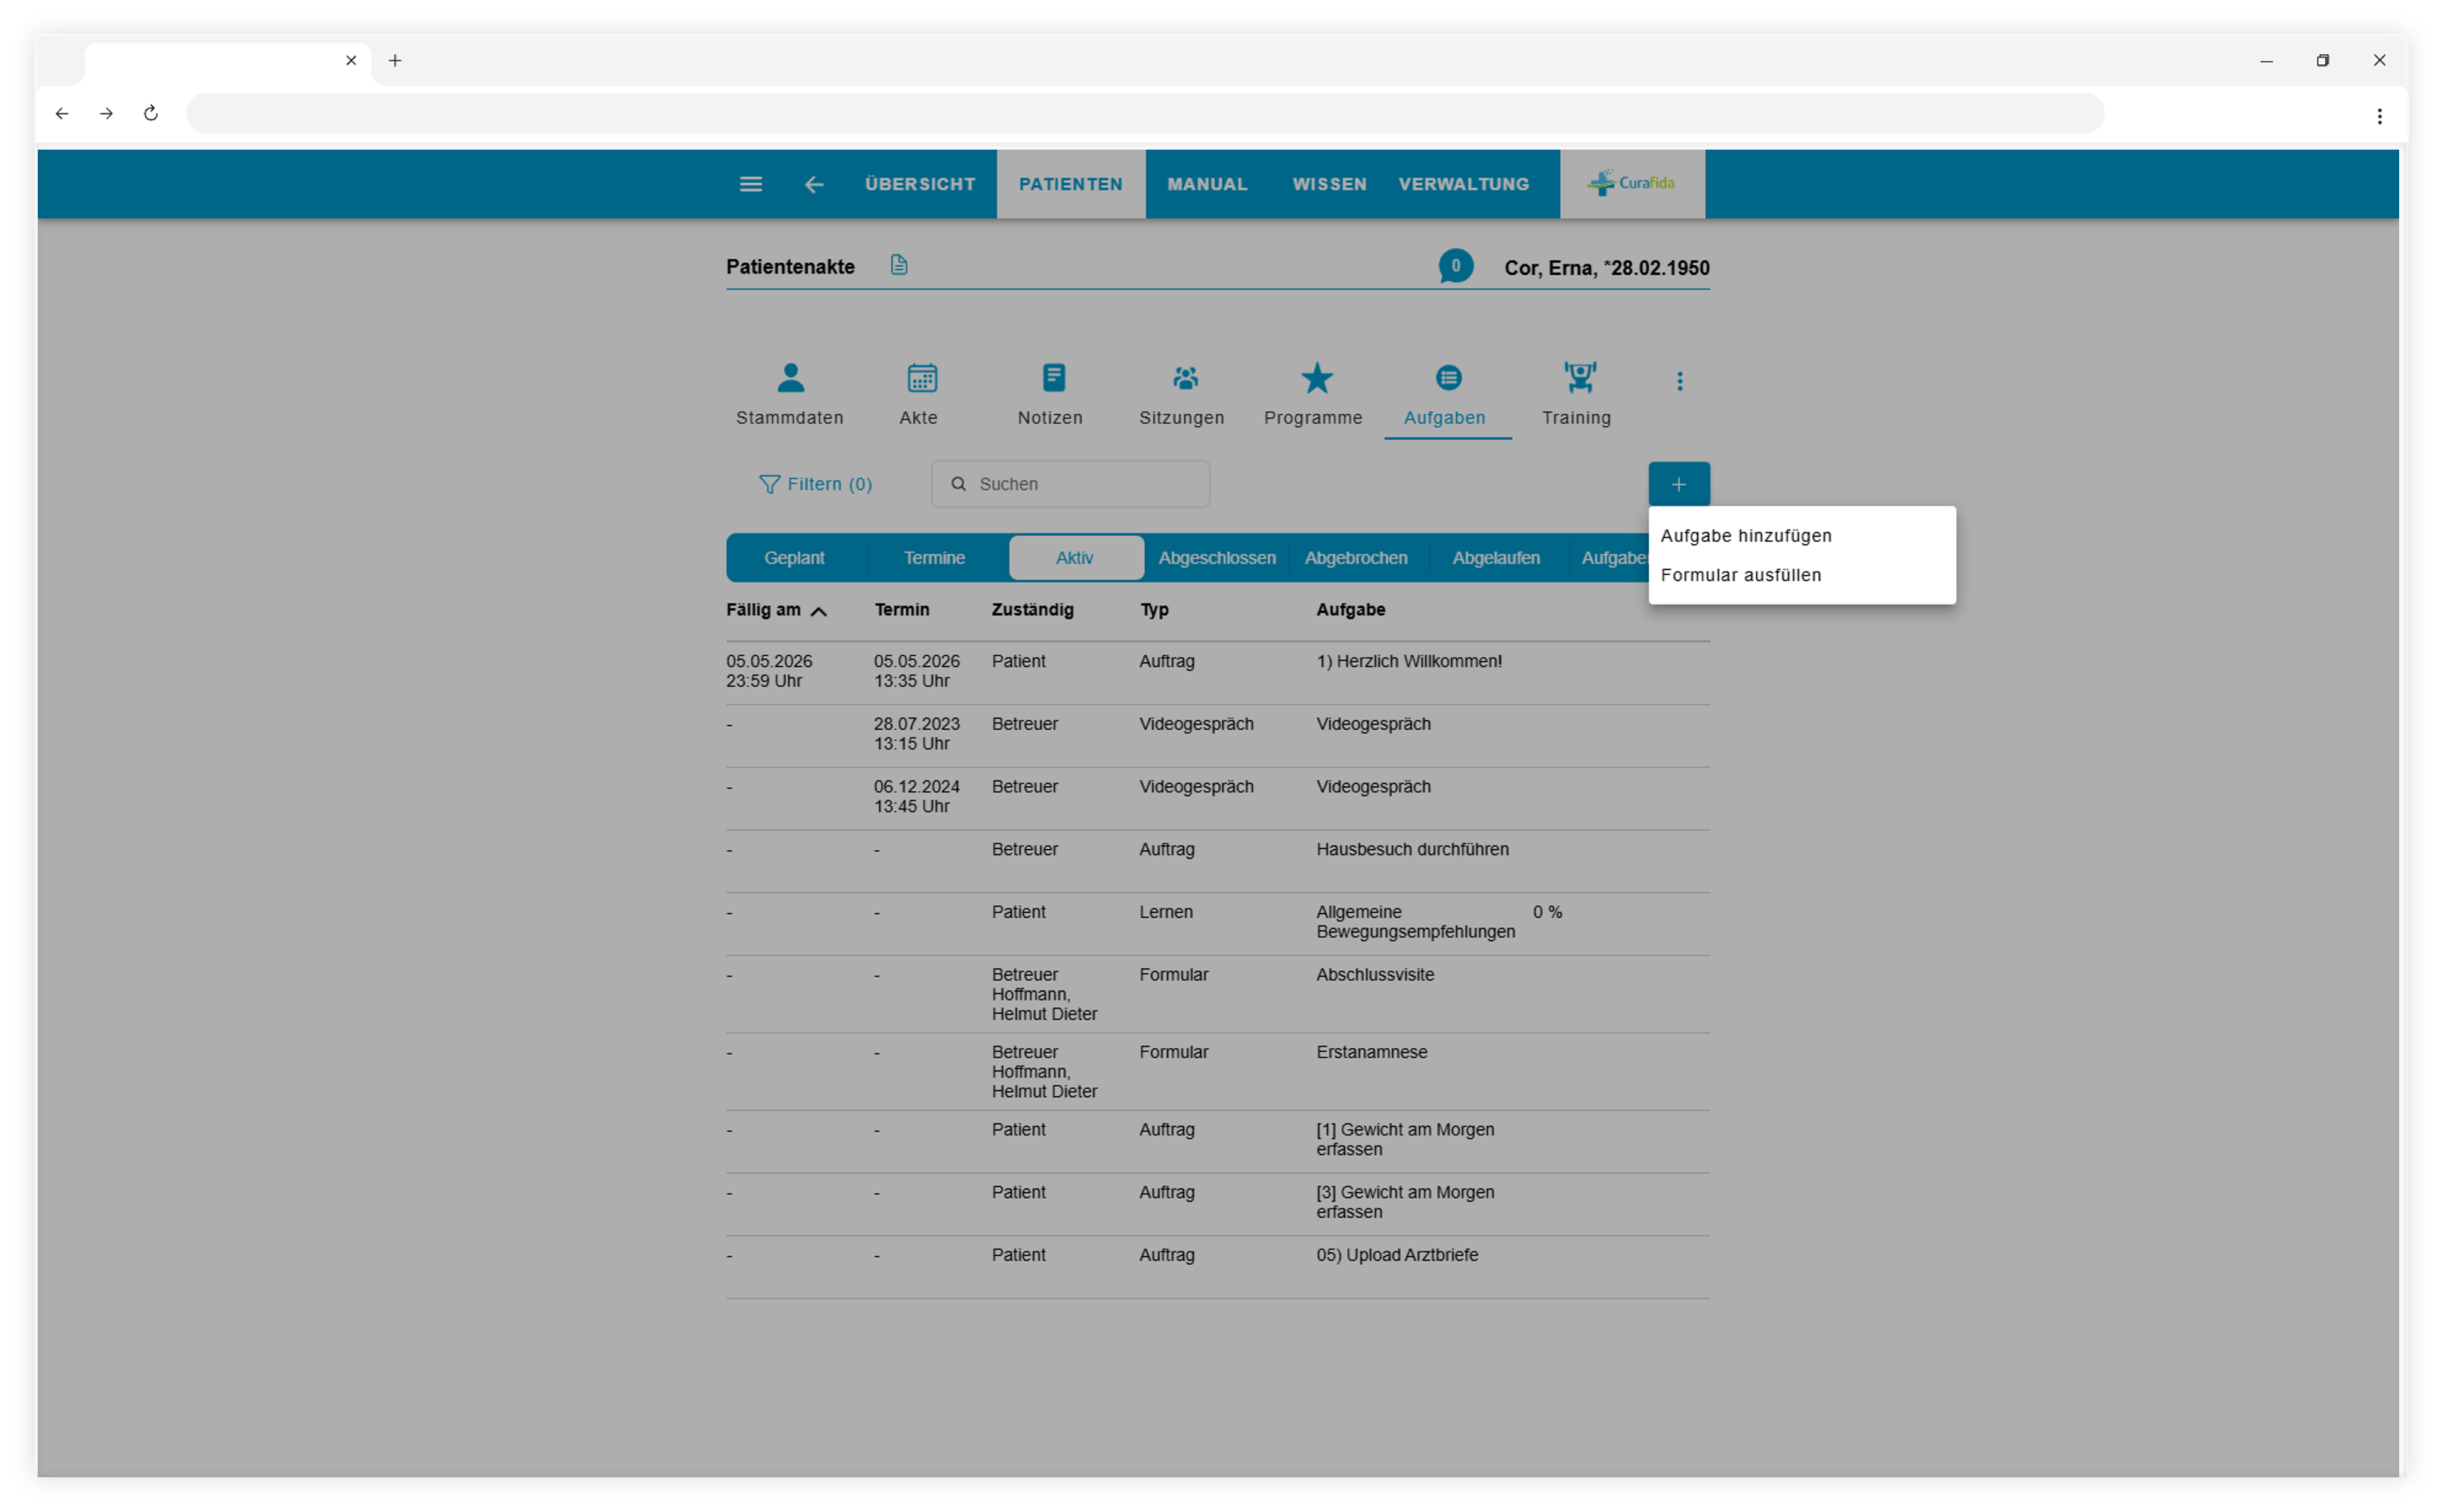Viewport: 2443px width, 1512px height.
Task: Click the Patientenakte heading
Action: [x=790, y=267]
